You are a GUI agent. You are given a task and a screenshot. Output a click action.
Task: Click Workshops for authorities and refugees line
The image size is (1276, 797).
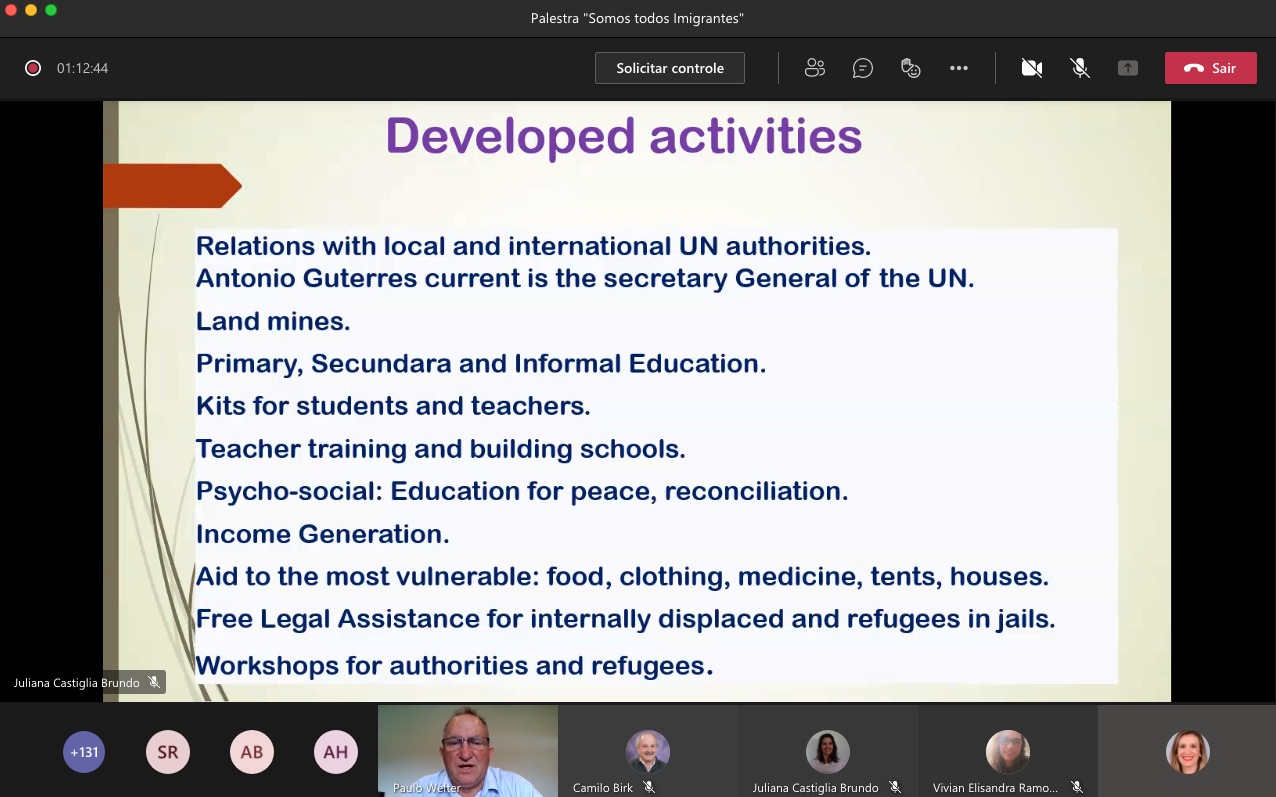[455, 665]
